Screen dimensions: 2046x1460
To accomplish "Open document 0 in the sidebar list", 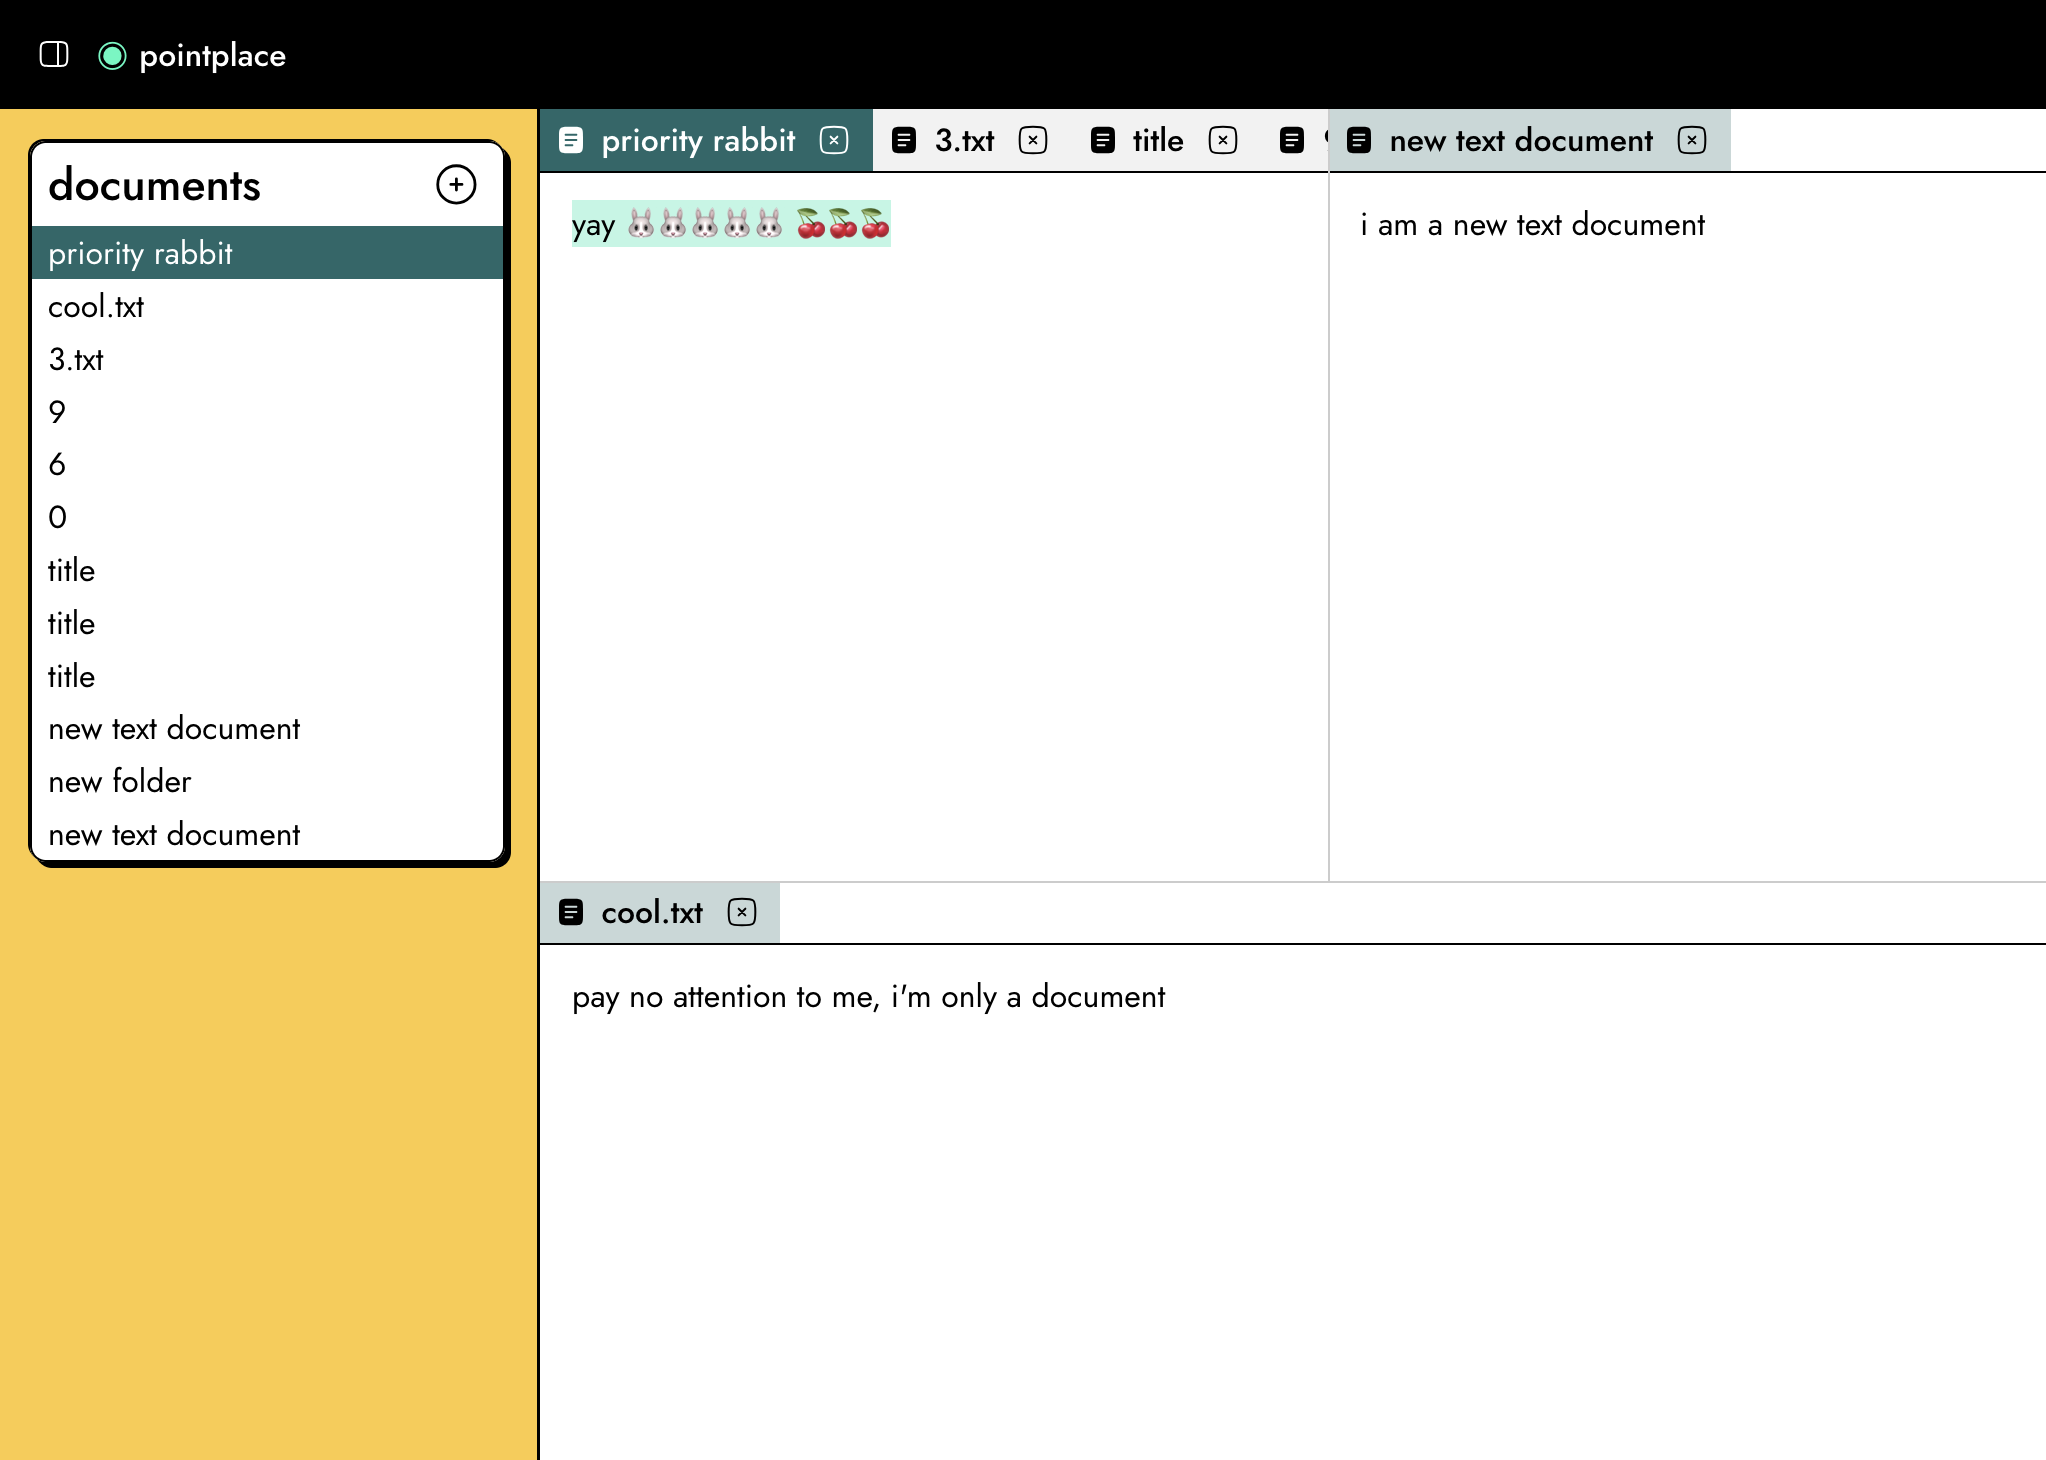I will point(57,518).
